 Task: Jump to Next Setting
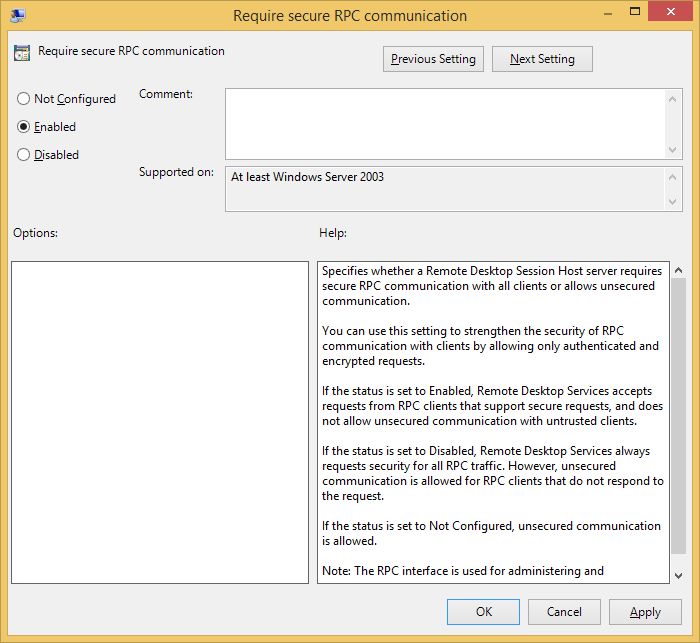(x=542, y=59)
